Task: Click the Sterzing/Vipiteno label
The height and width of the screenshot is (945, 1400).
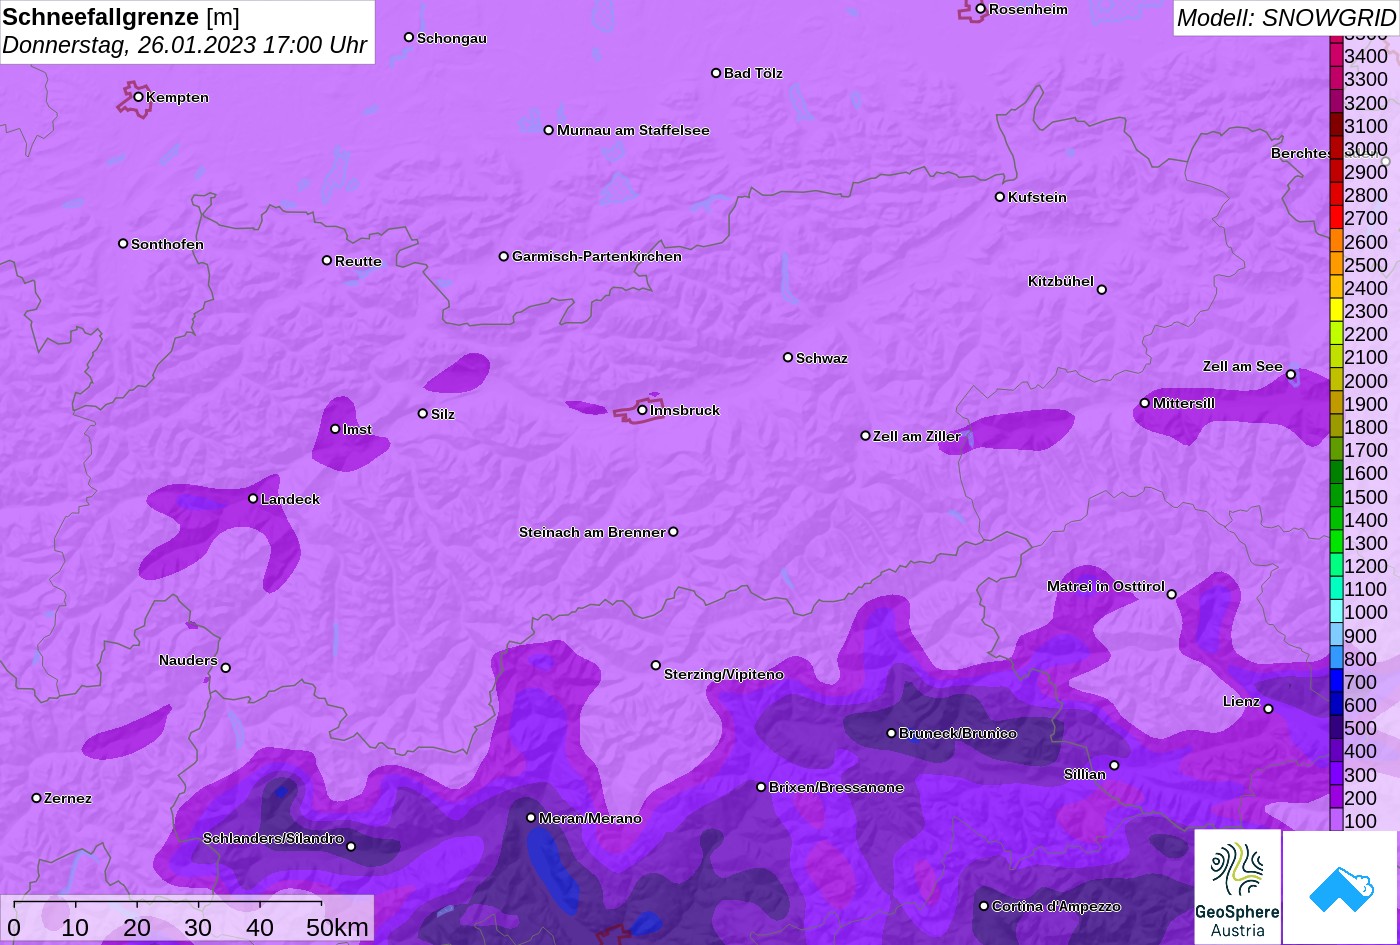Action: click(724, 675)
